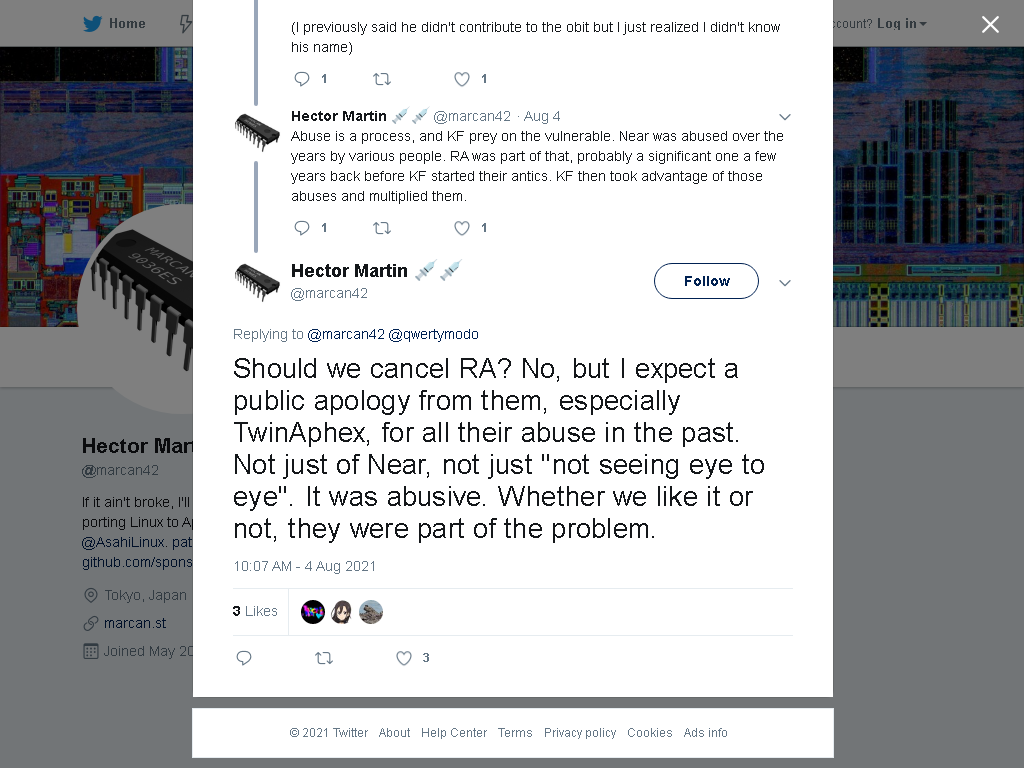Retweet the top tweet about the obit

pos(382,79)
